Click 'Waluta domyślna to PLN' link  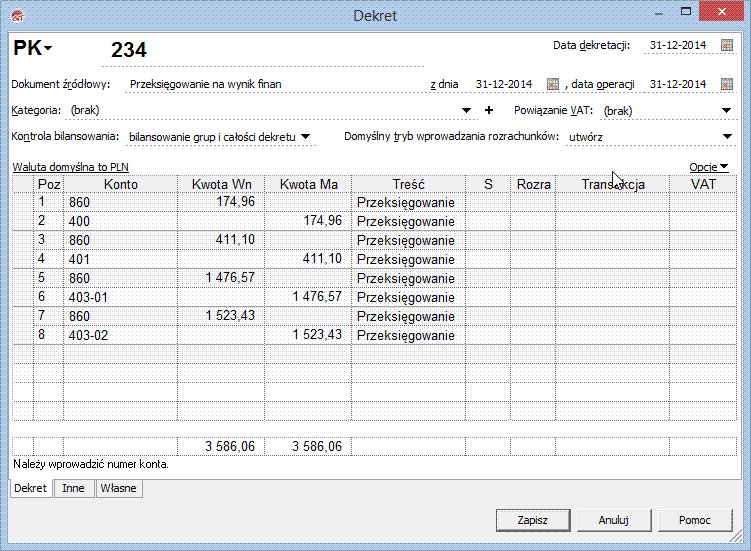click(x=70, y=167)
